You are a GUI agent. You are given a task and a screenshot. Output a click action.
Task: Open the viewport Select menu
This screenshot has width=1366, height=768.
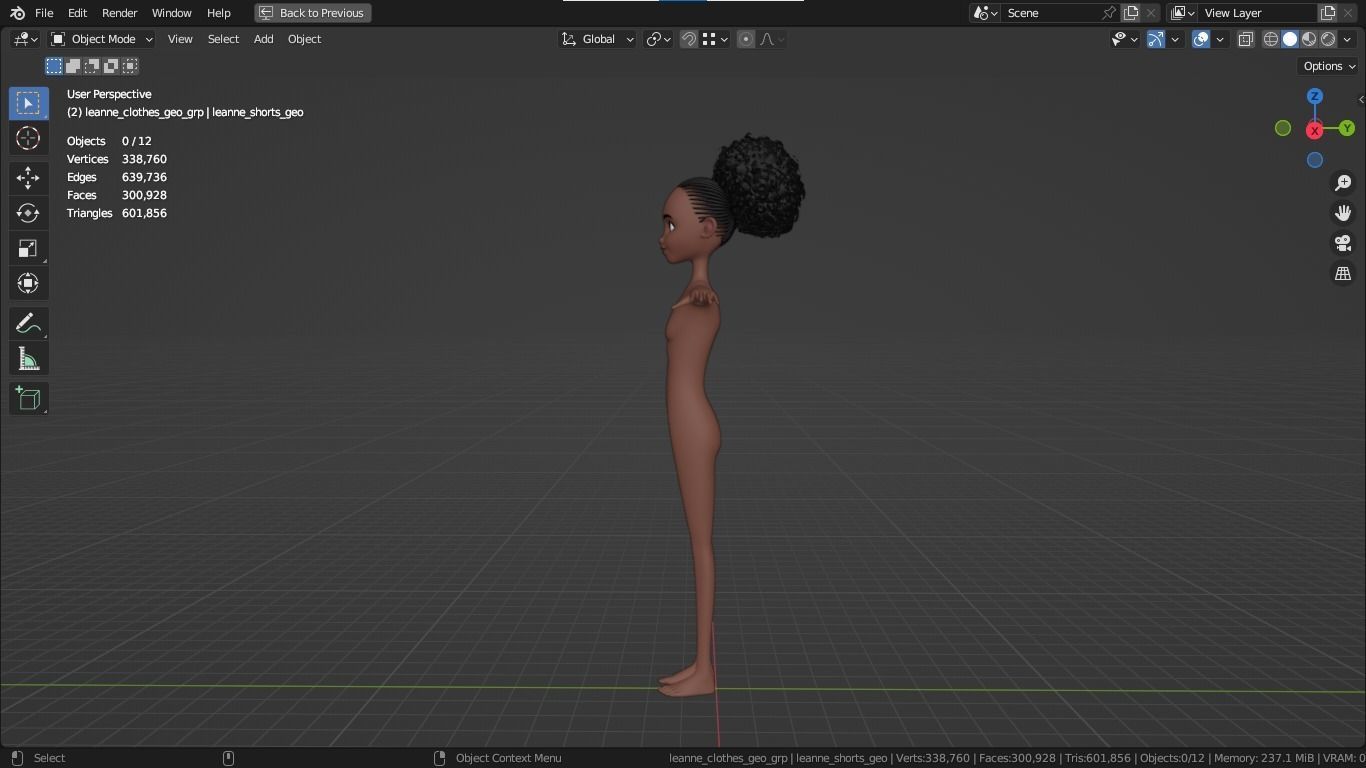coord(223,39)
